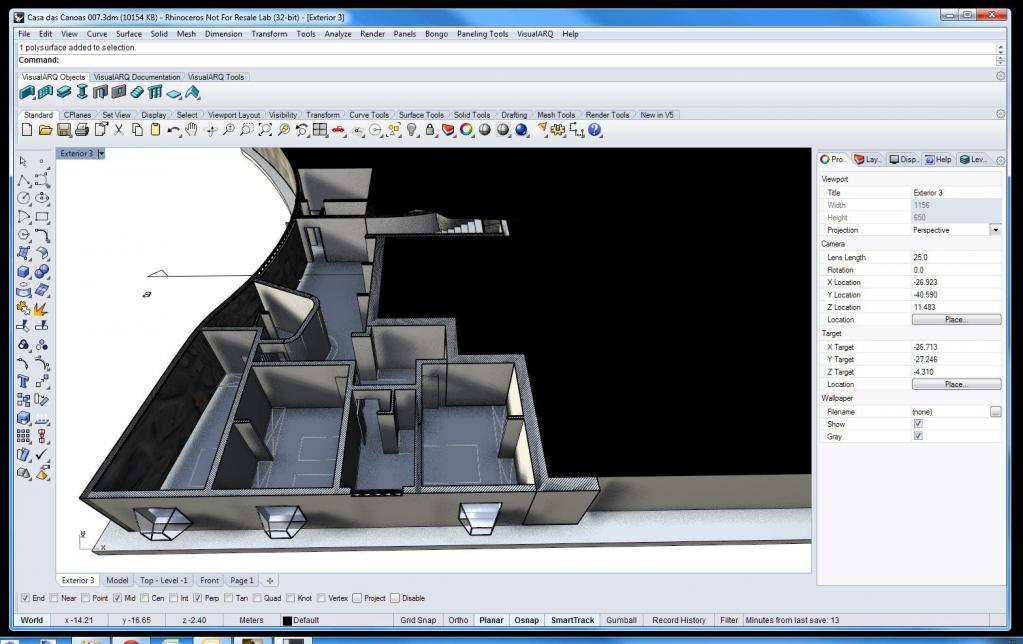Toggle the Perp osnap checkbox
1023x644 pixels.
pyautogui.click(x=198, y=598)
